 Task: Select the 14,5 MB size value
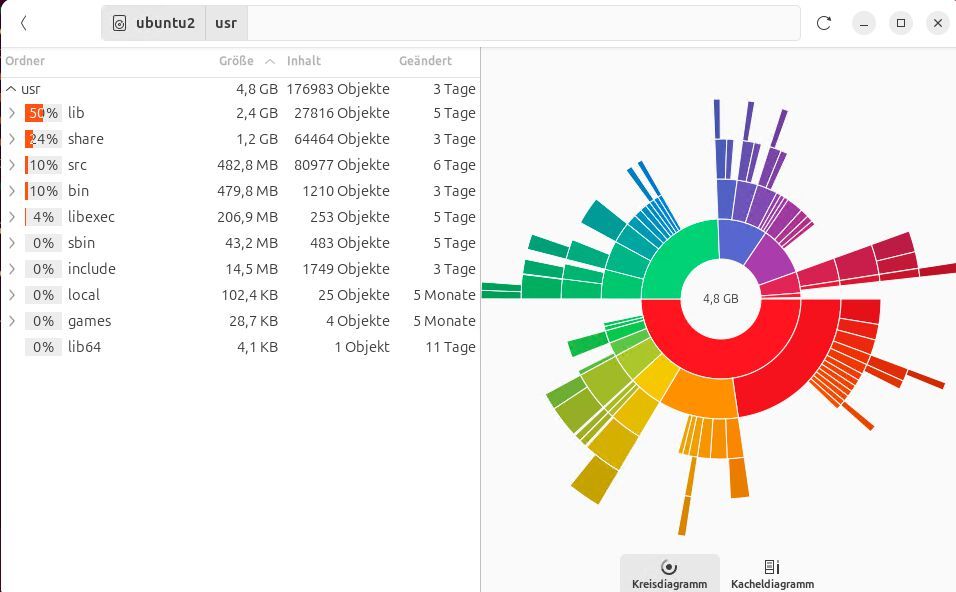point(251,269)
